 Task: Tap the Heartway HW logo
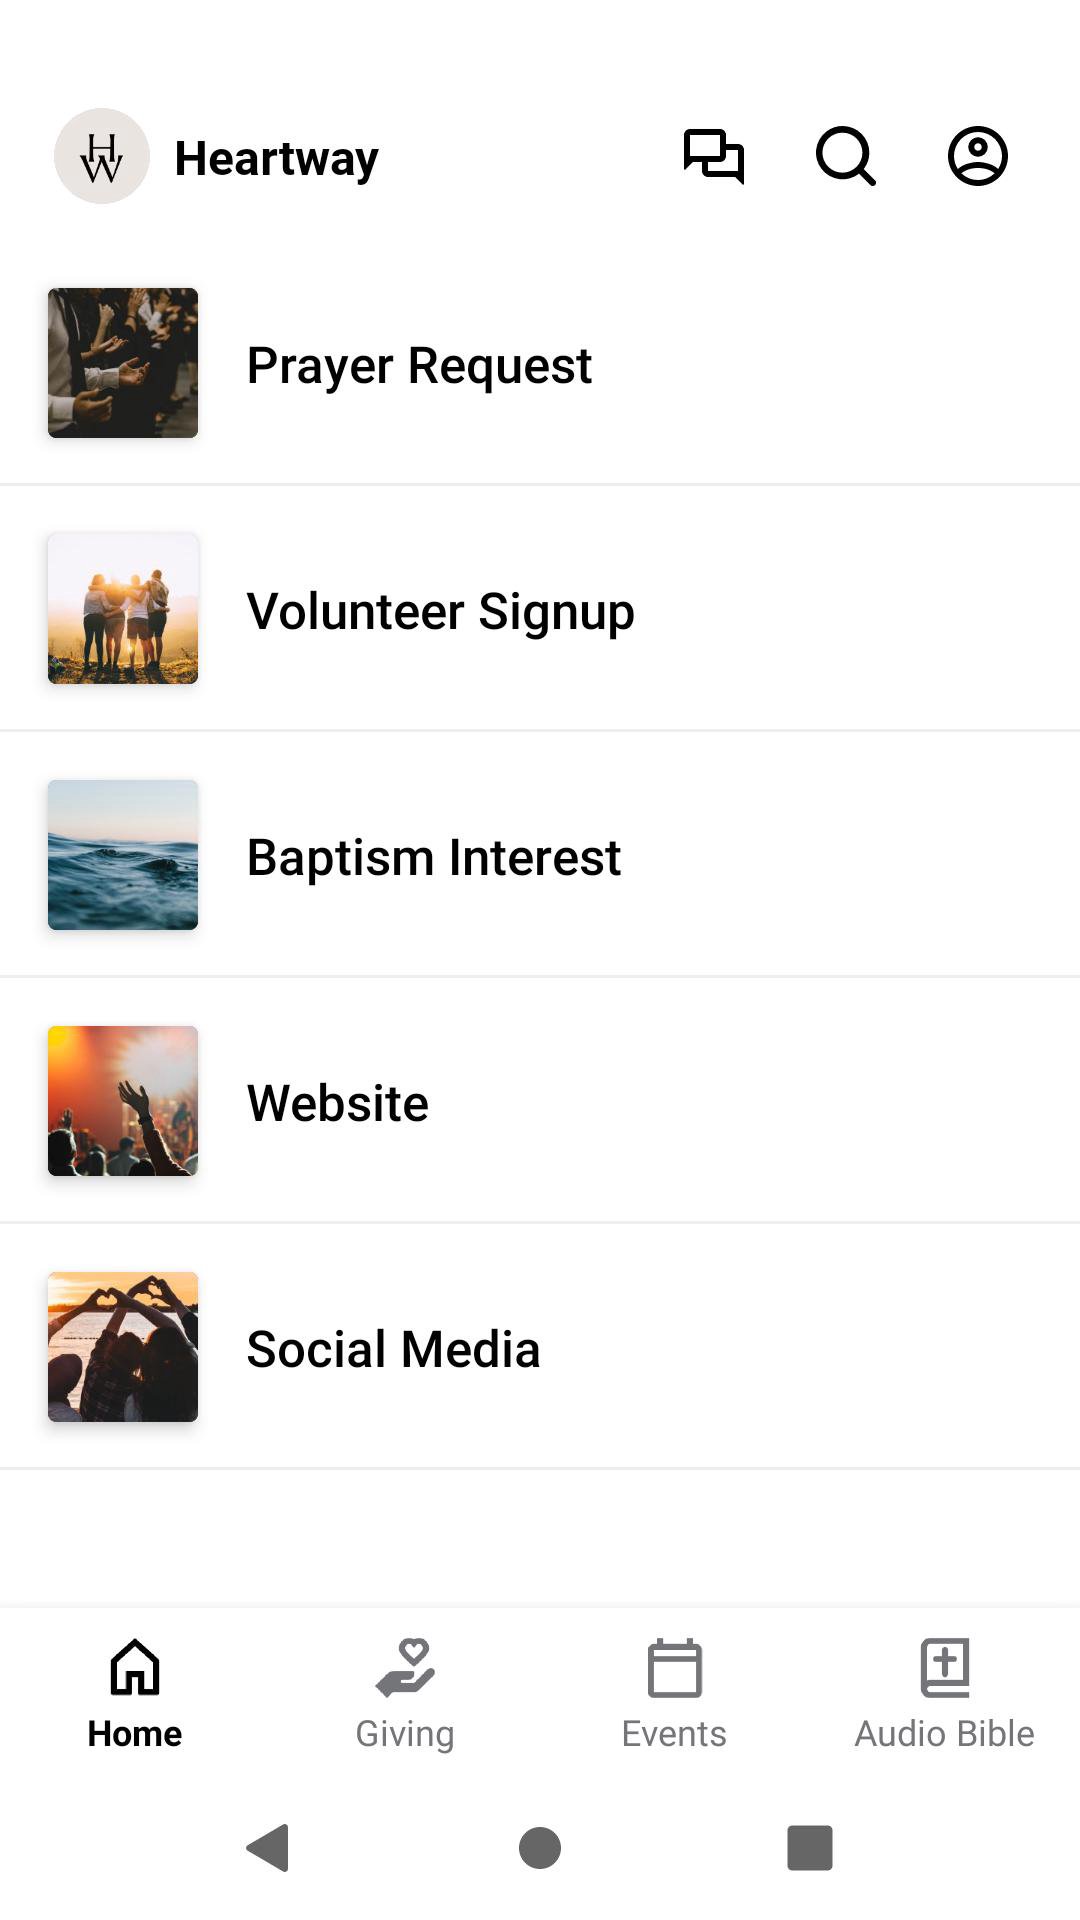click(x=102, y=156)
